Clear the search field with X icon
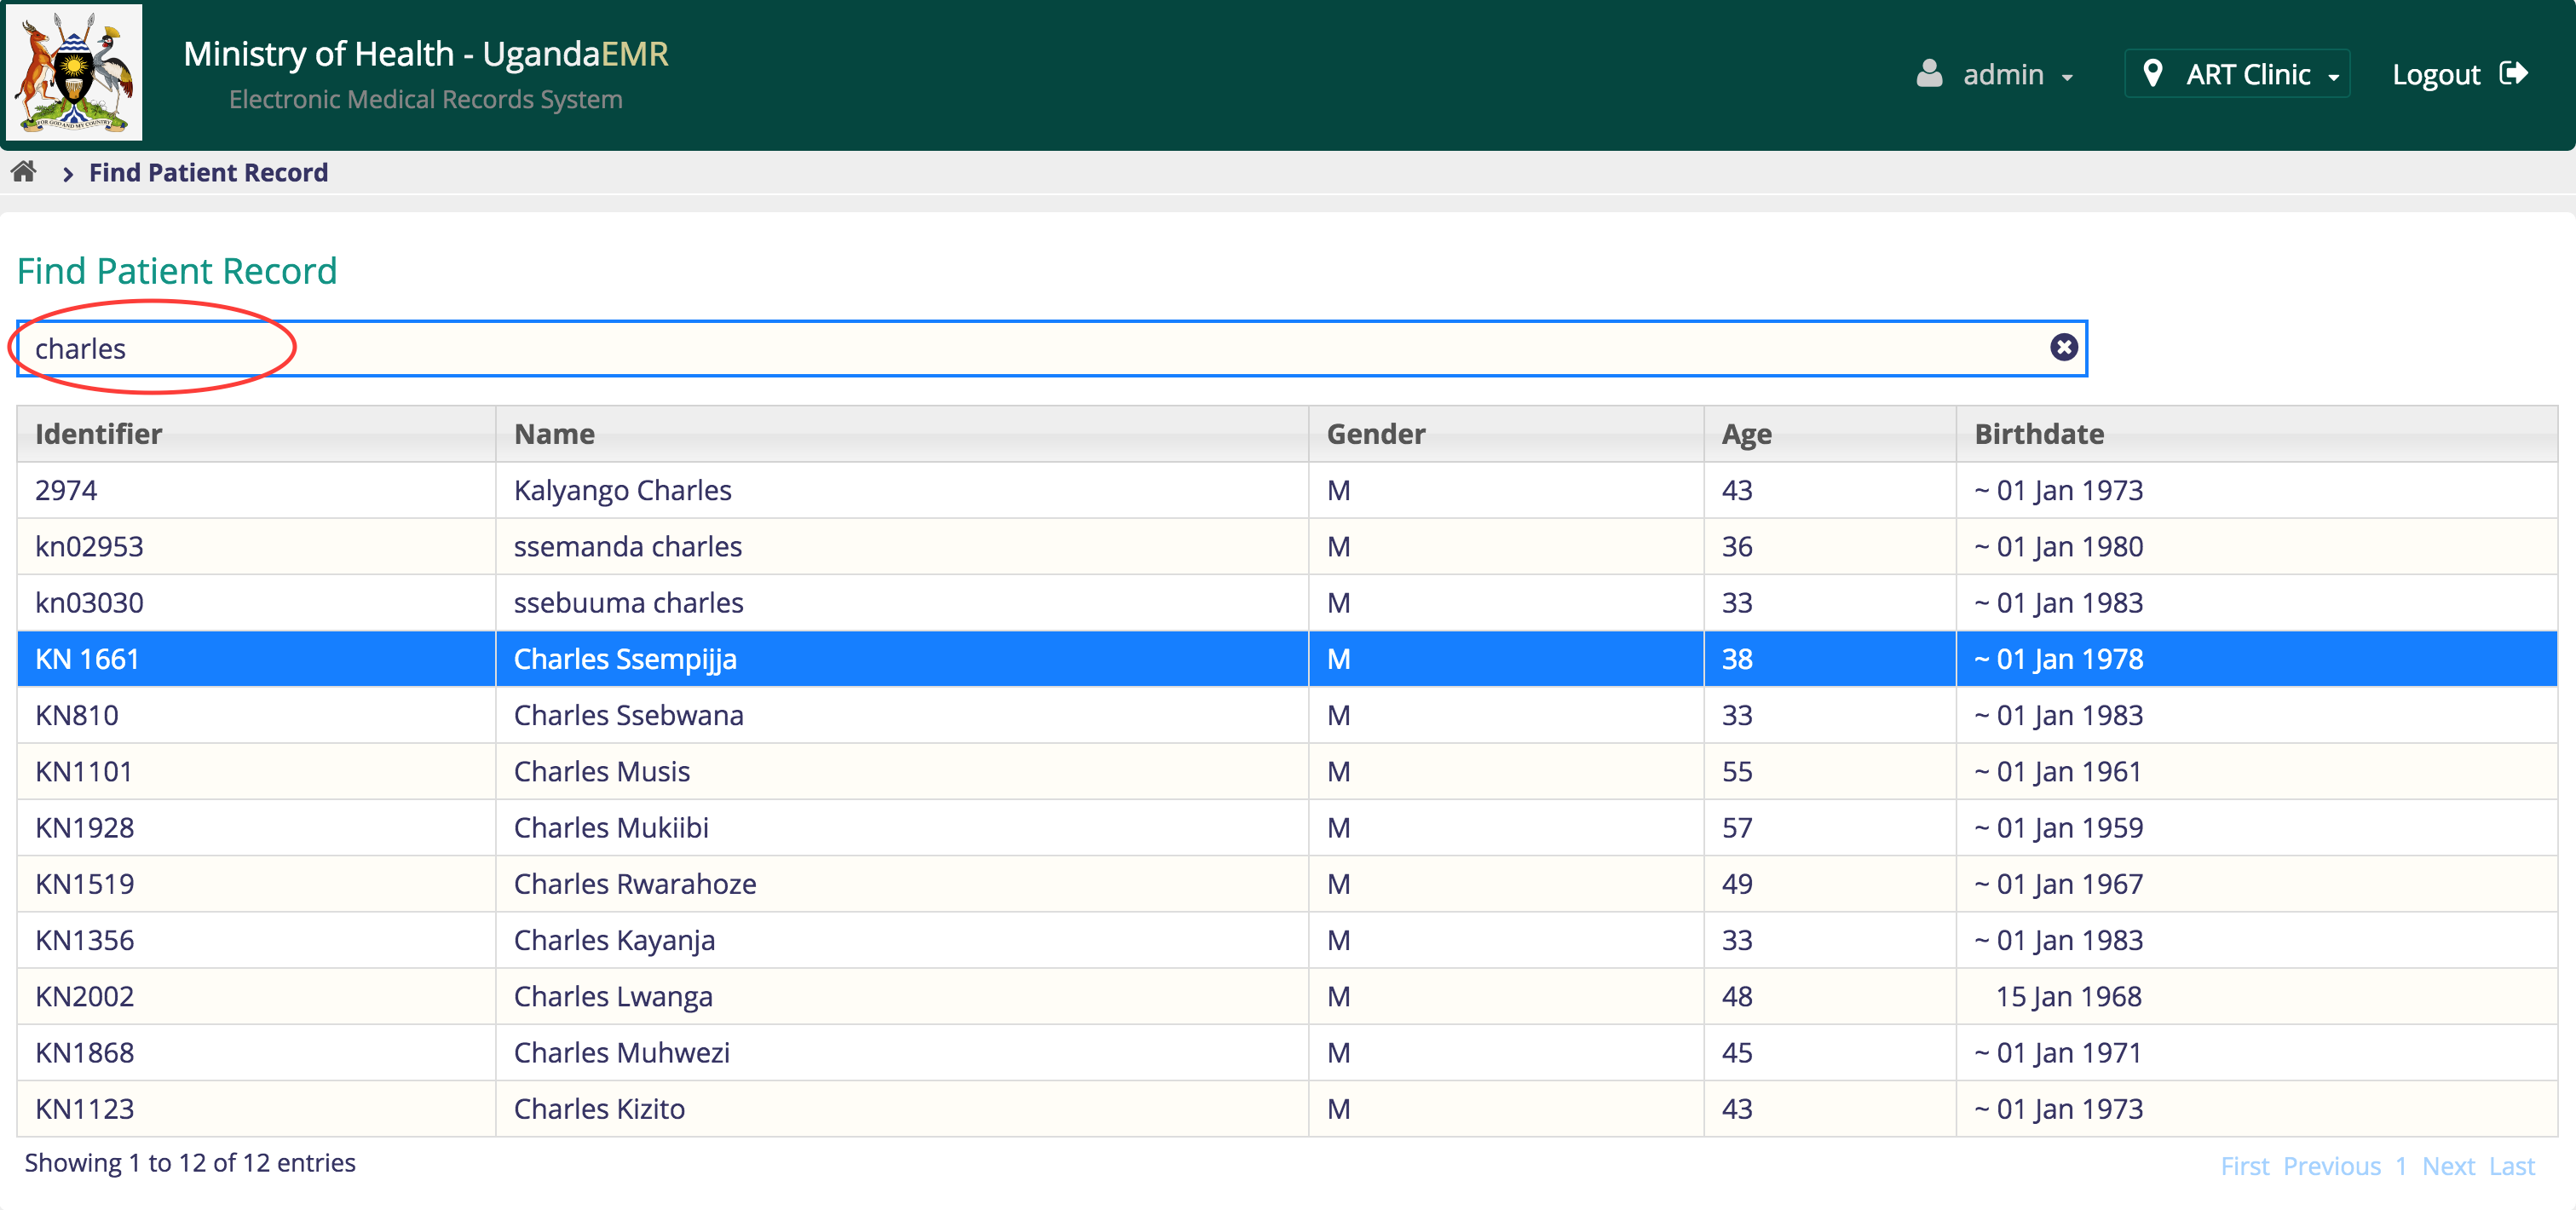The width and height of the screenshot is (2576, 1210). [x=2063, y=347]
